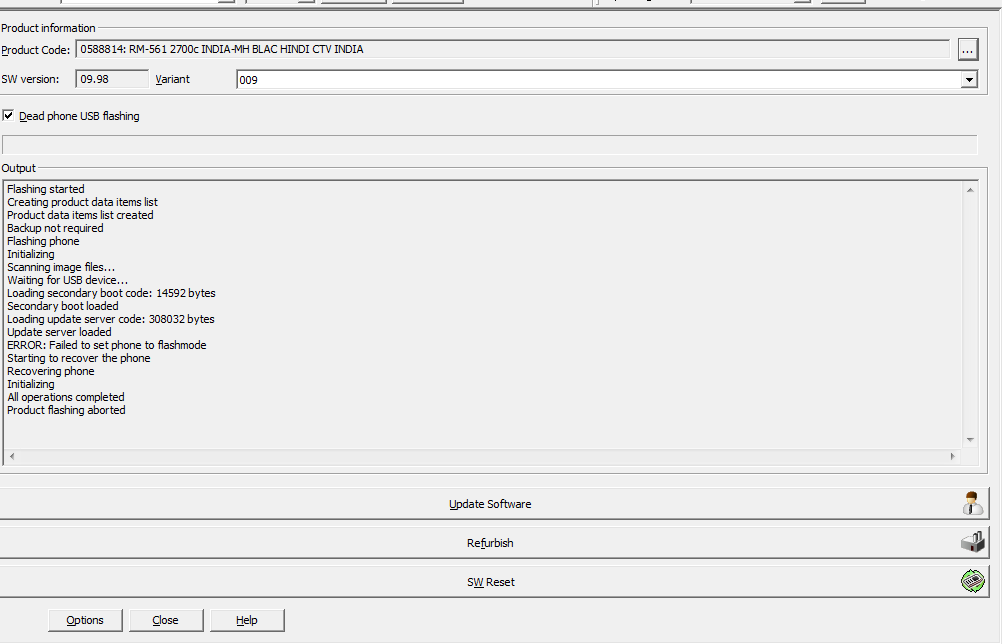Image resolution: width=1002 pixels, height=644 pixels.
Task: Click the flashing progress bar
Action: point(489,145)
